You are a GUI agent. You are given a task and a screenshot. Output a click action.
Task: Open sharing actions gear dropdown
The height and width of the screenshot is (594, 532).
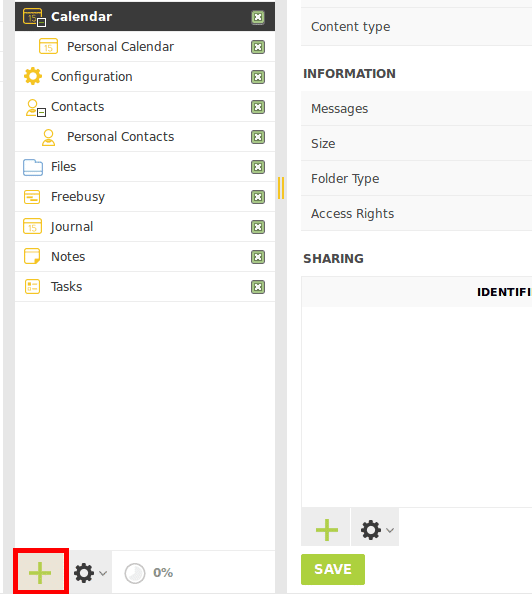(x=375, y=529)
